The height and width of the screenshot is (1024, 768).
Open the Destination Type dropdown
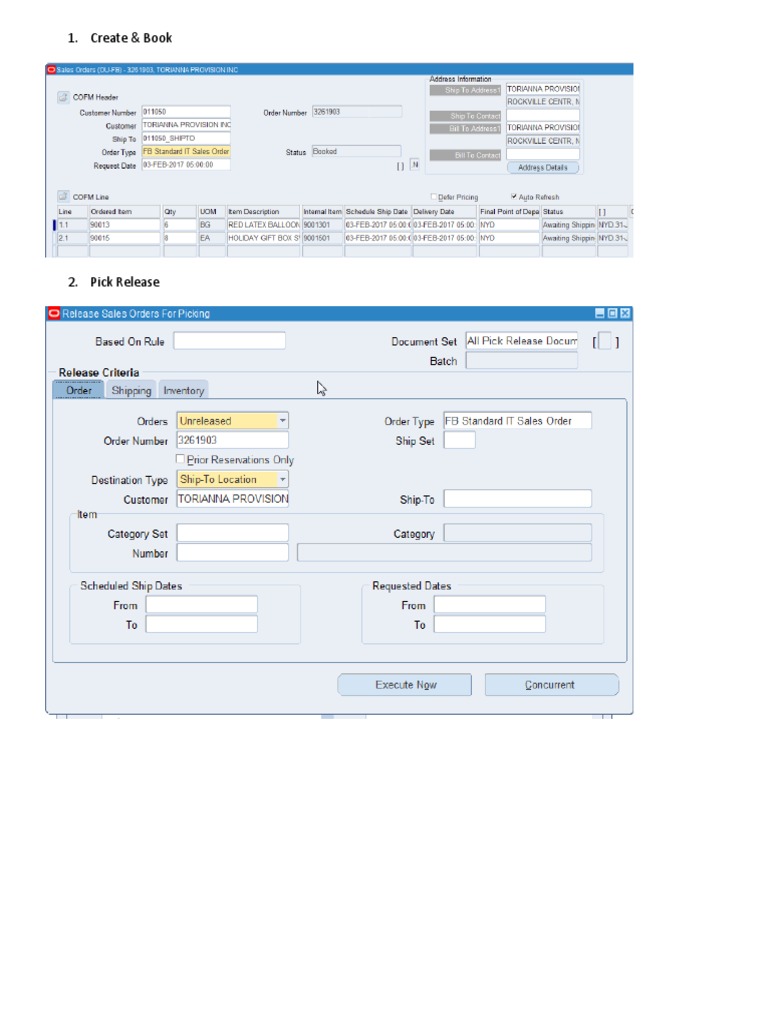(283, 479)
